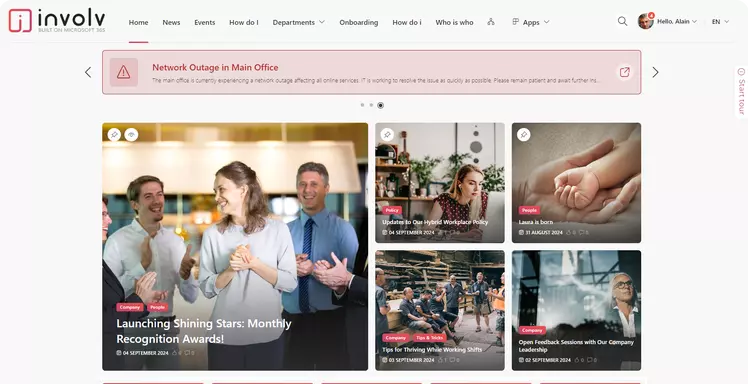Click the Policy tag on Hybrid Workplace card

tap(392, 210)
